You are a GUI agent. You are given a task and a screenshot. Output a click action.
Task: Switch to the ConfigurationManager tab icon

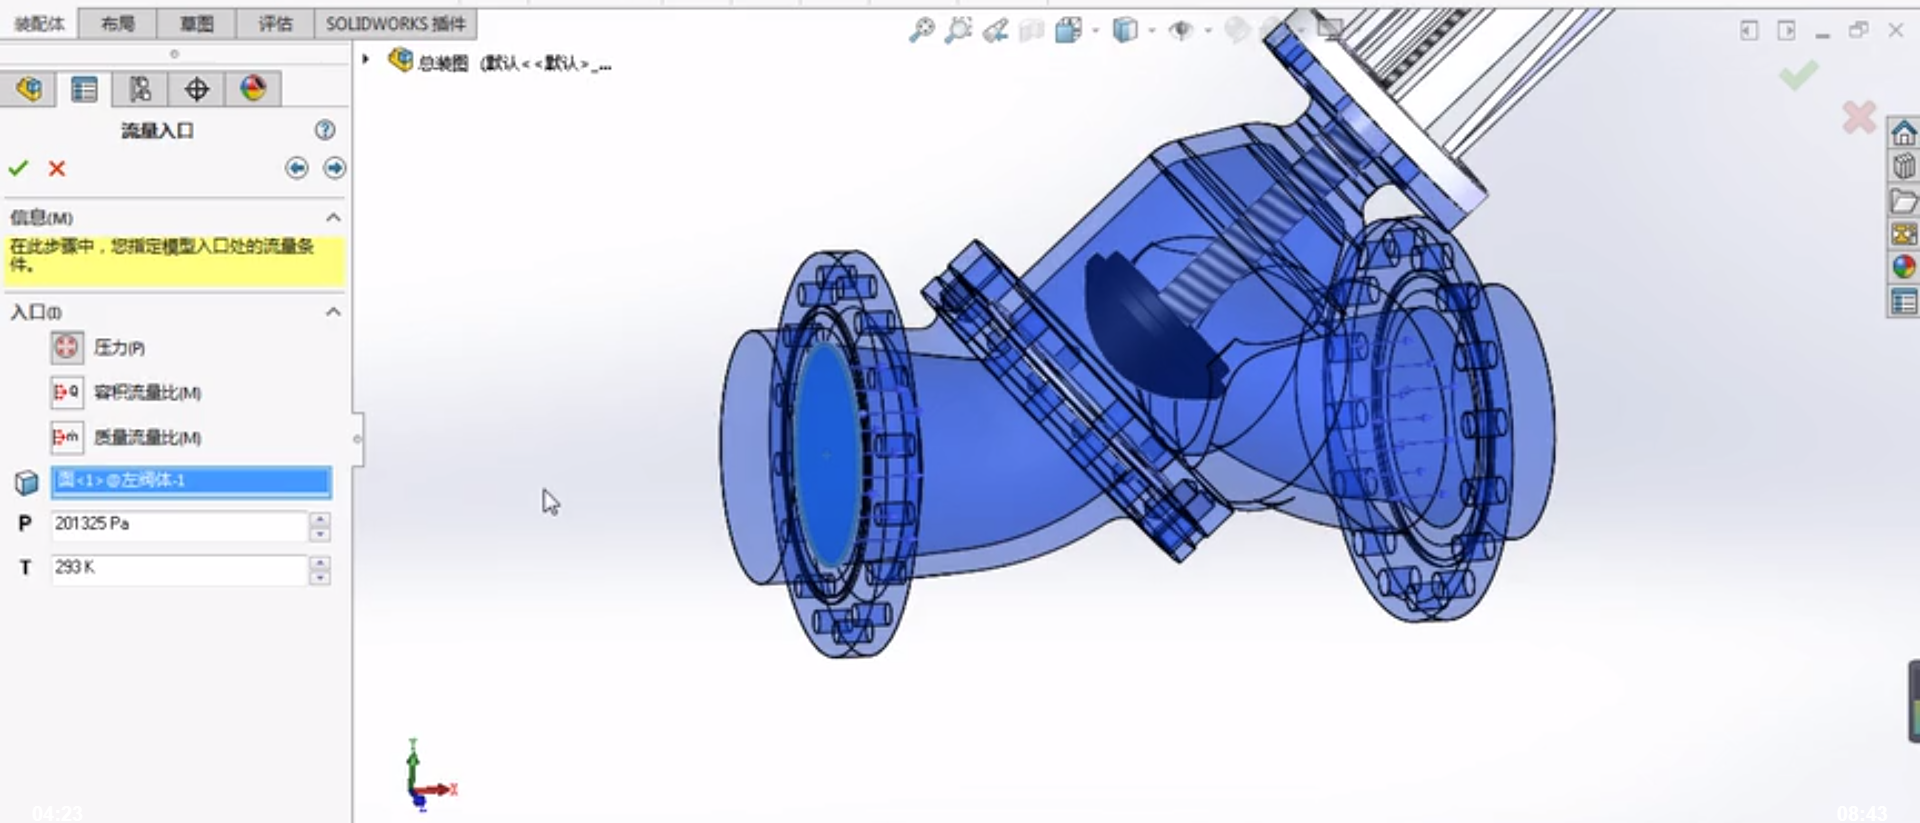[140, 89]
